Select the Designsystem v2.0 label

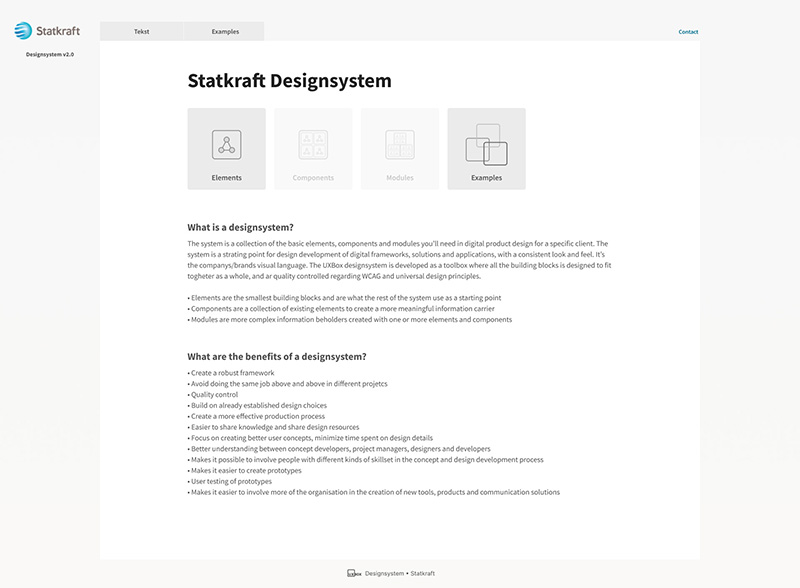coord(50,54)
